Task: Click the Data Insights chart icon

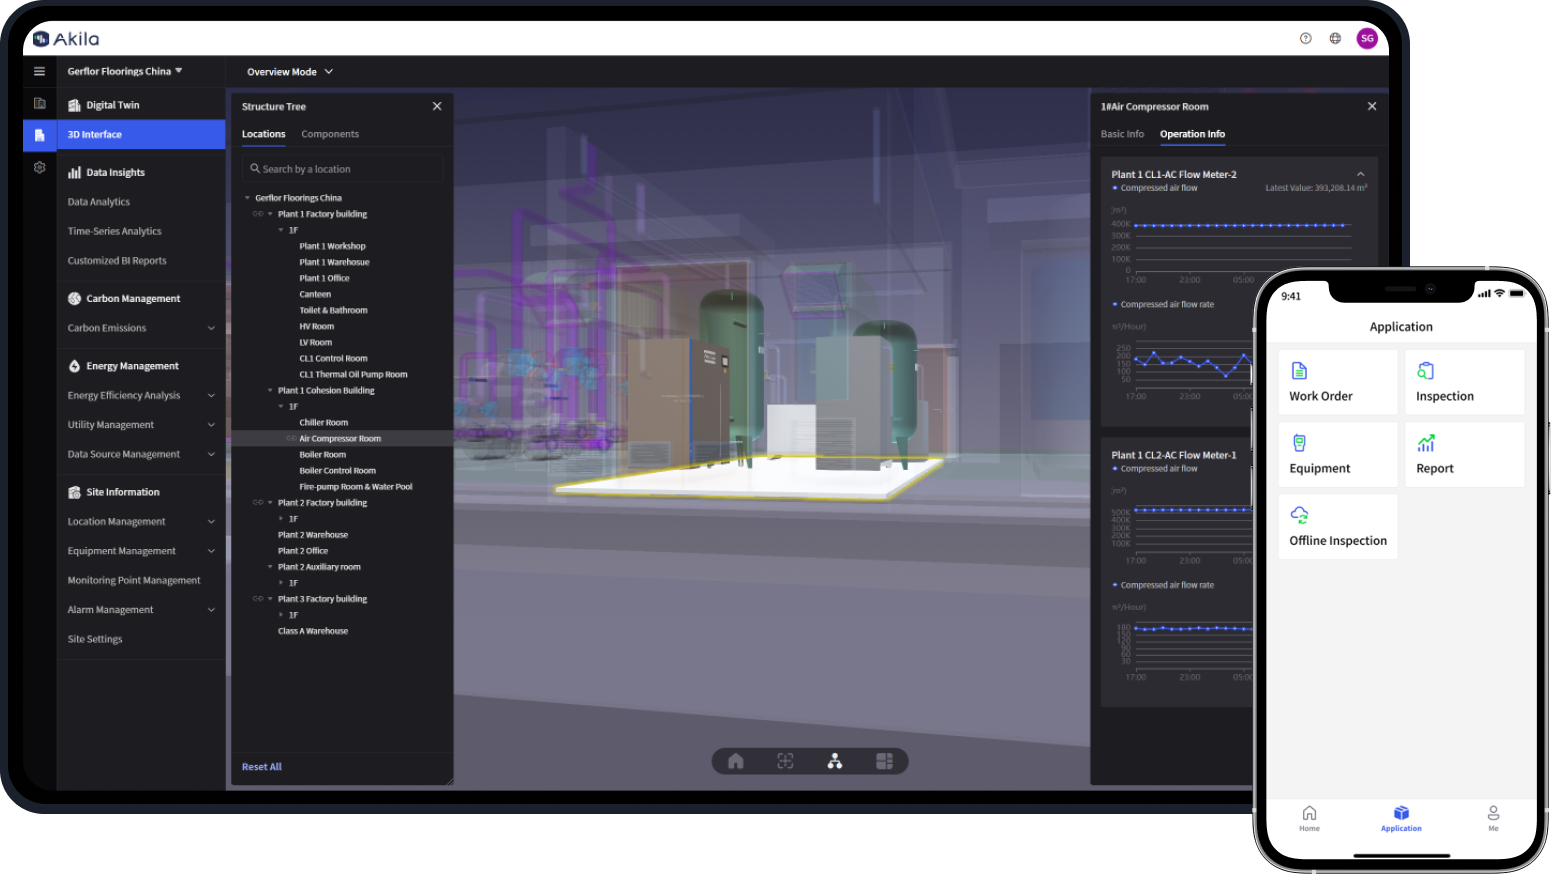Action: [74, 172]
